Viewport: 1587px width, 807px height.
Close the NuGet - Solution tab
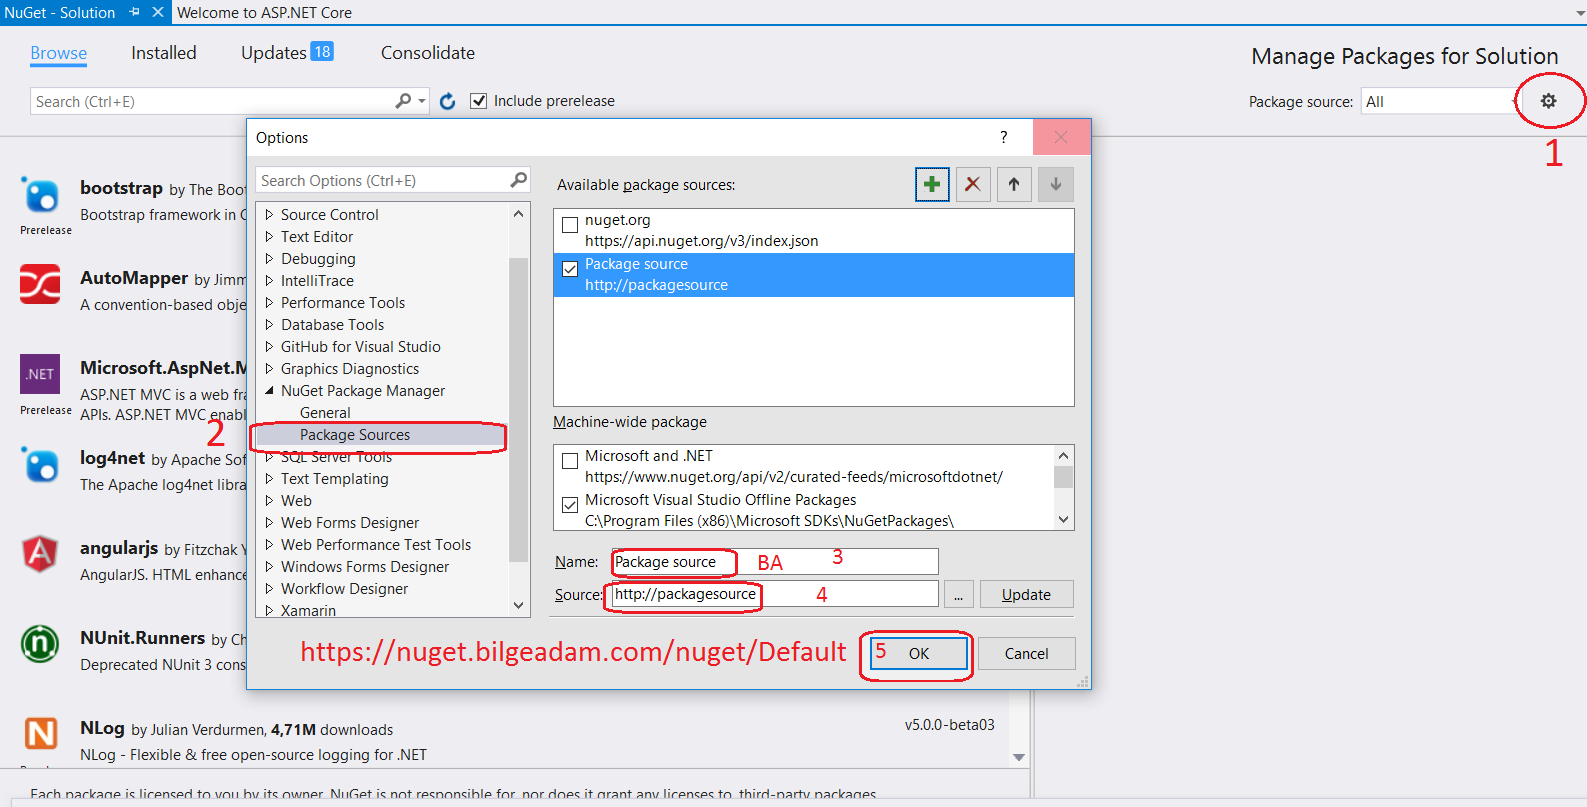158,12
